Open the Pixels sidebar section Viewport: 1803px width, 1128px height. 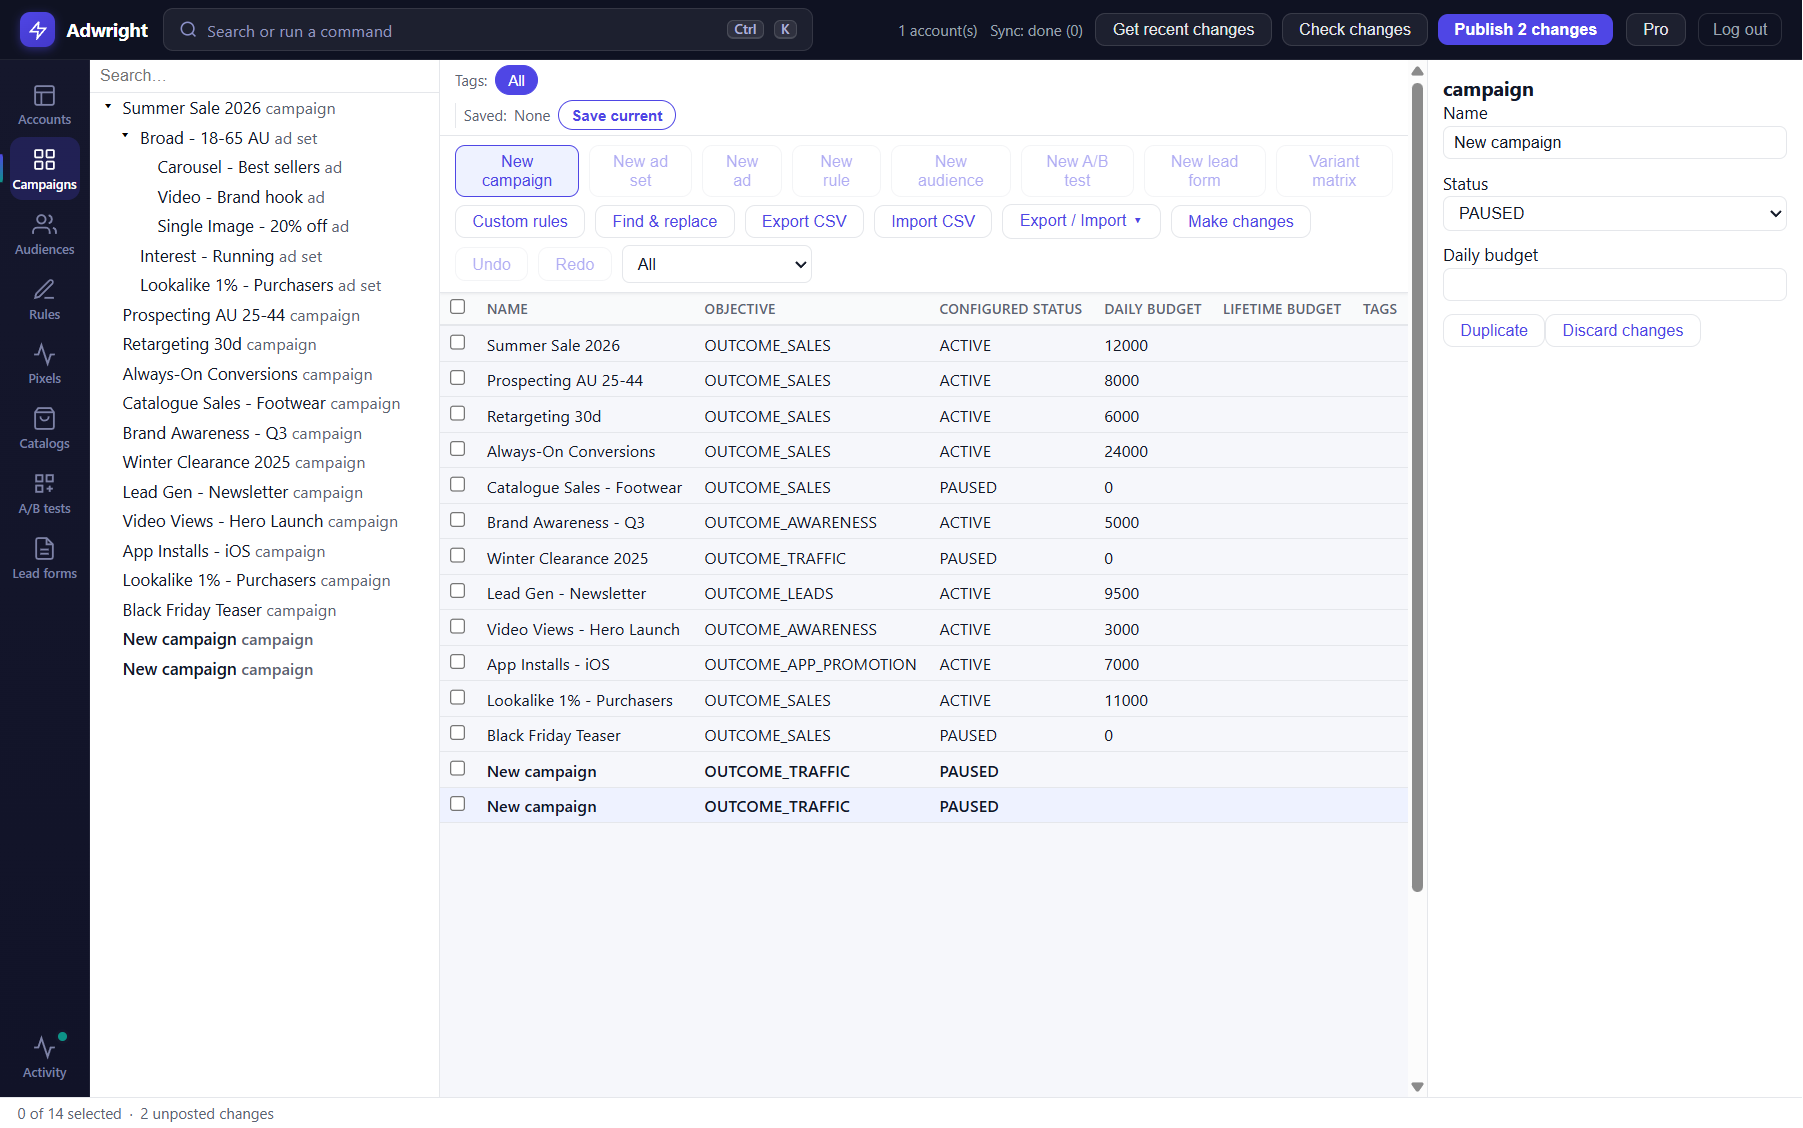coord(44,364)
